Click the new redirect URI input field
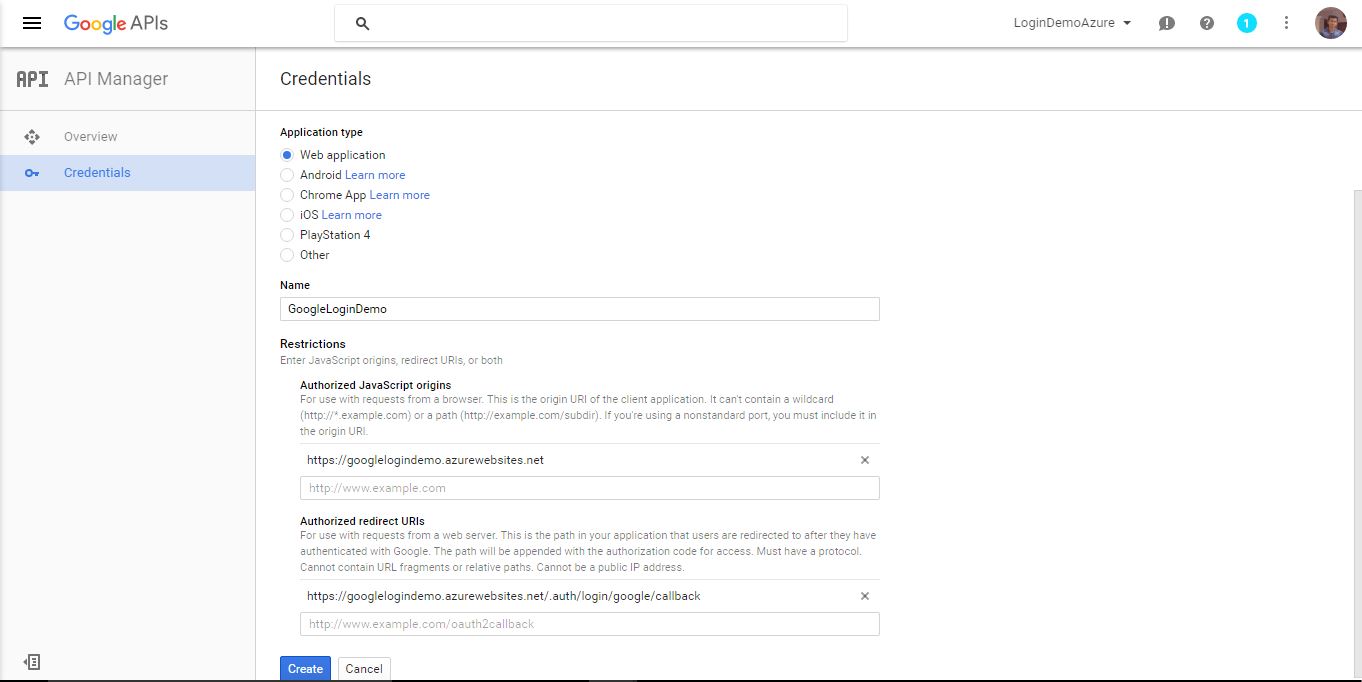Screen dimensions: 1362x682 590,624
